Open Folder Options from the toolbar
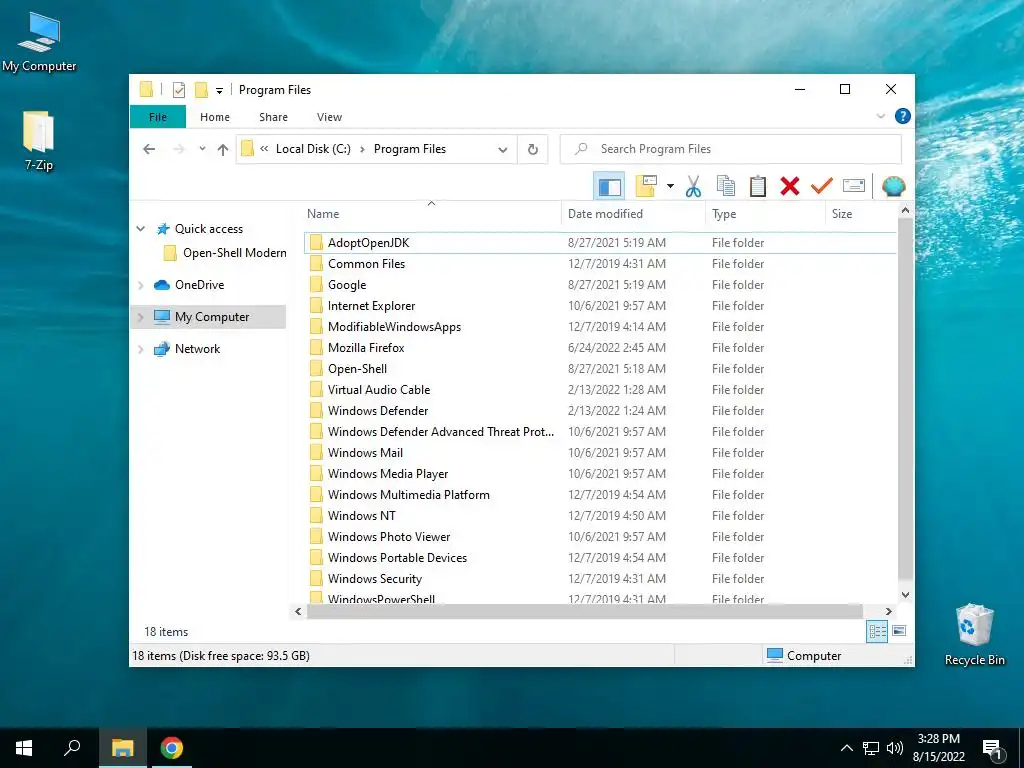Viewport: 1024px width, 768px height. click(646, 187)
